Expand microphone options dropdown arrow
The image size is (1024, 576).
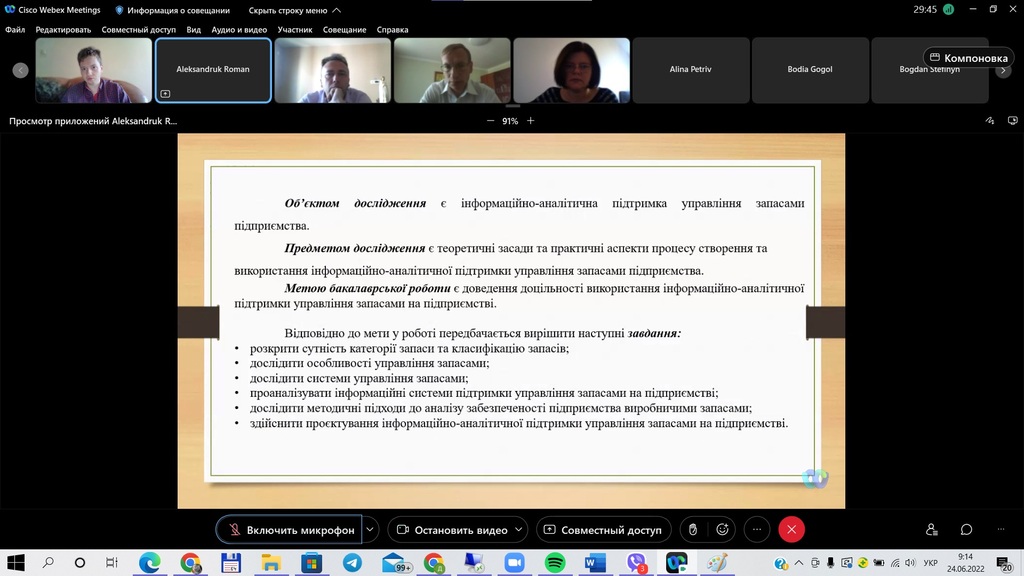point(371,530)
